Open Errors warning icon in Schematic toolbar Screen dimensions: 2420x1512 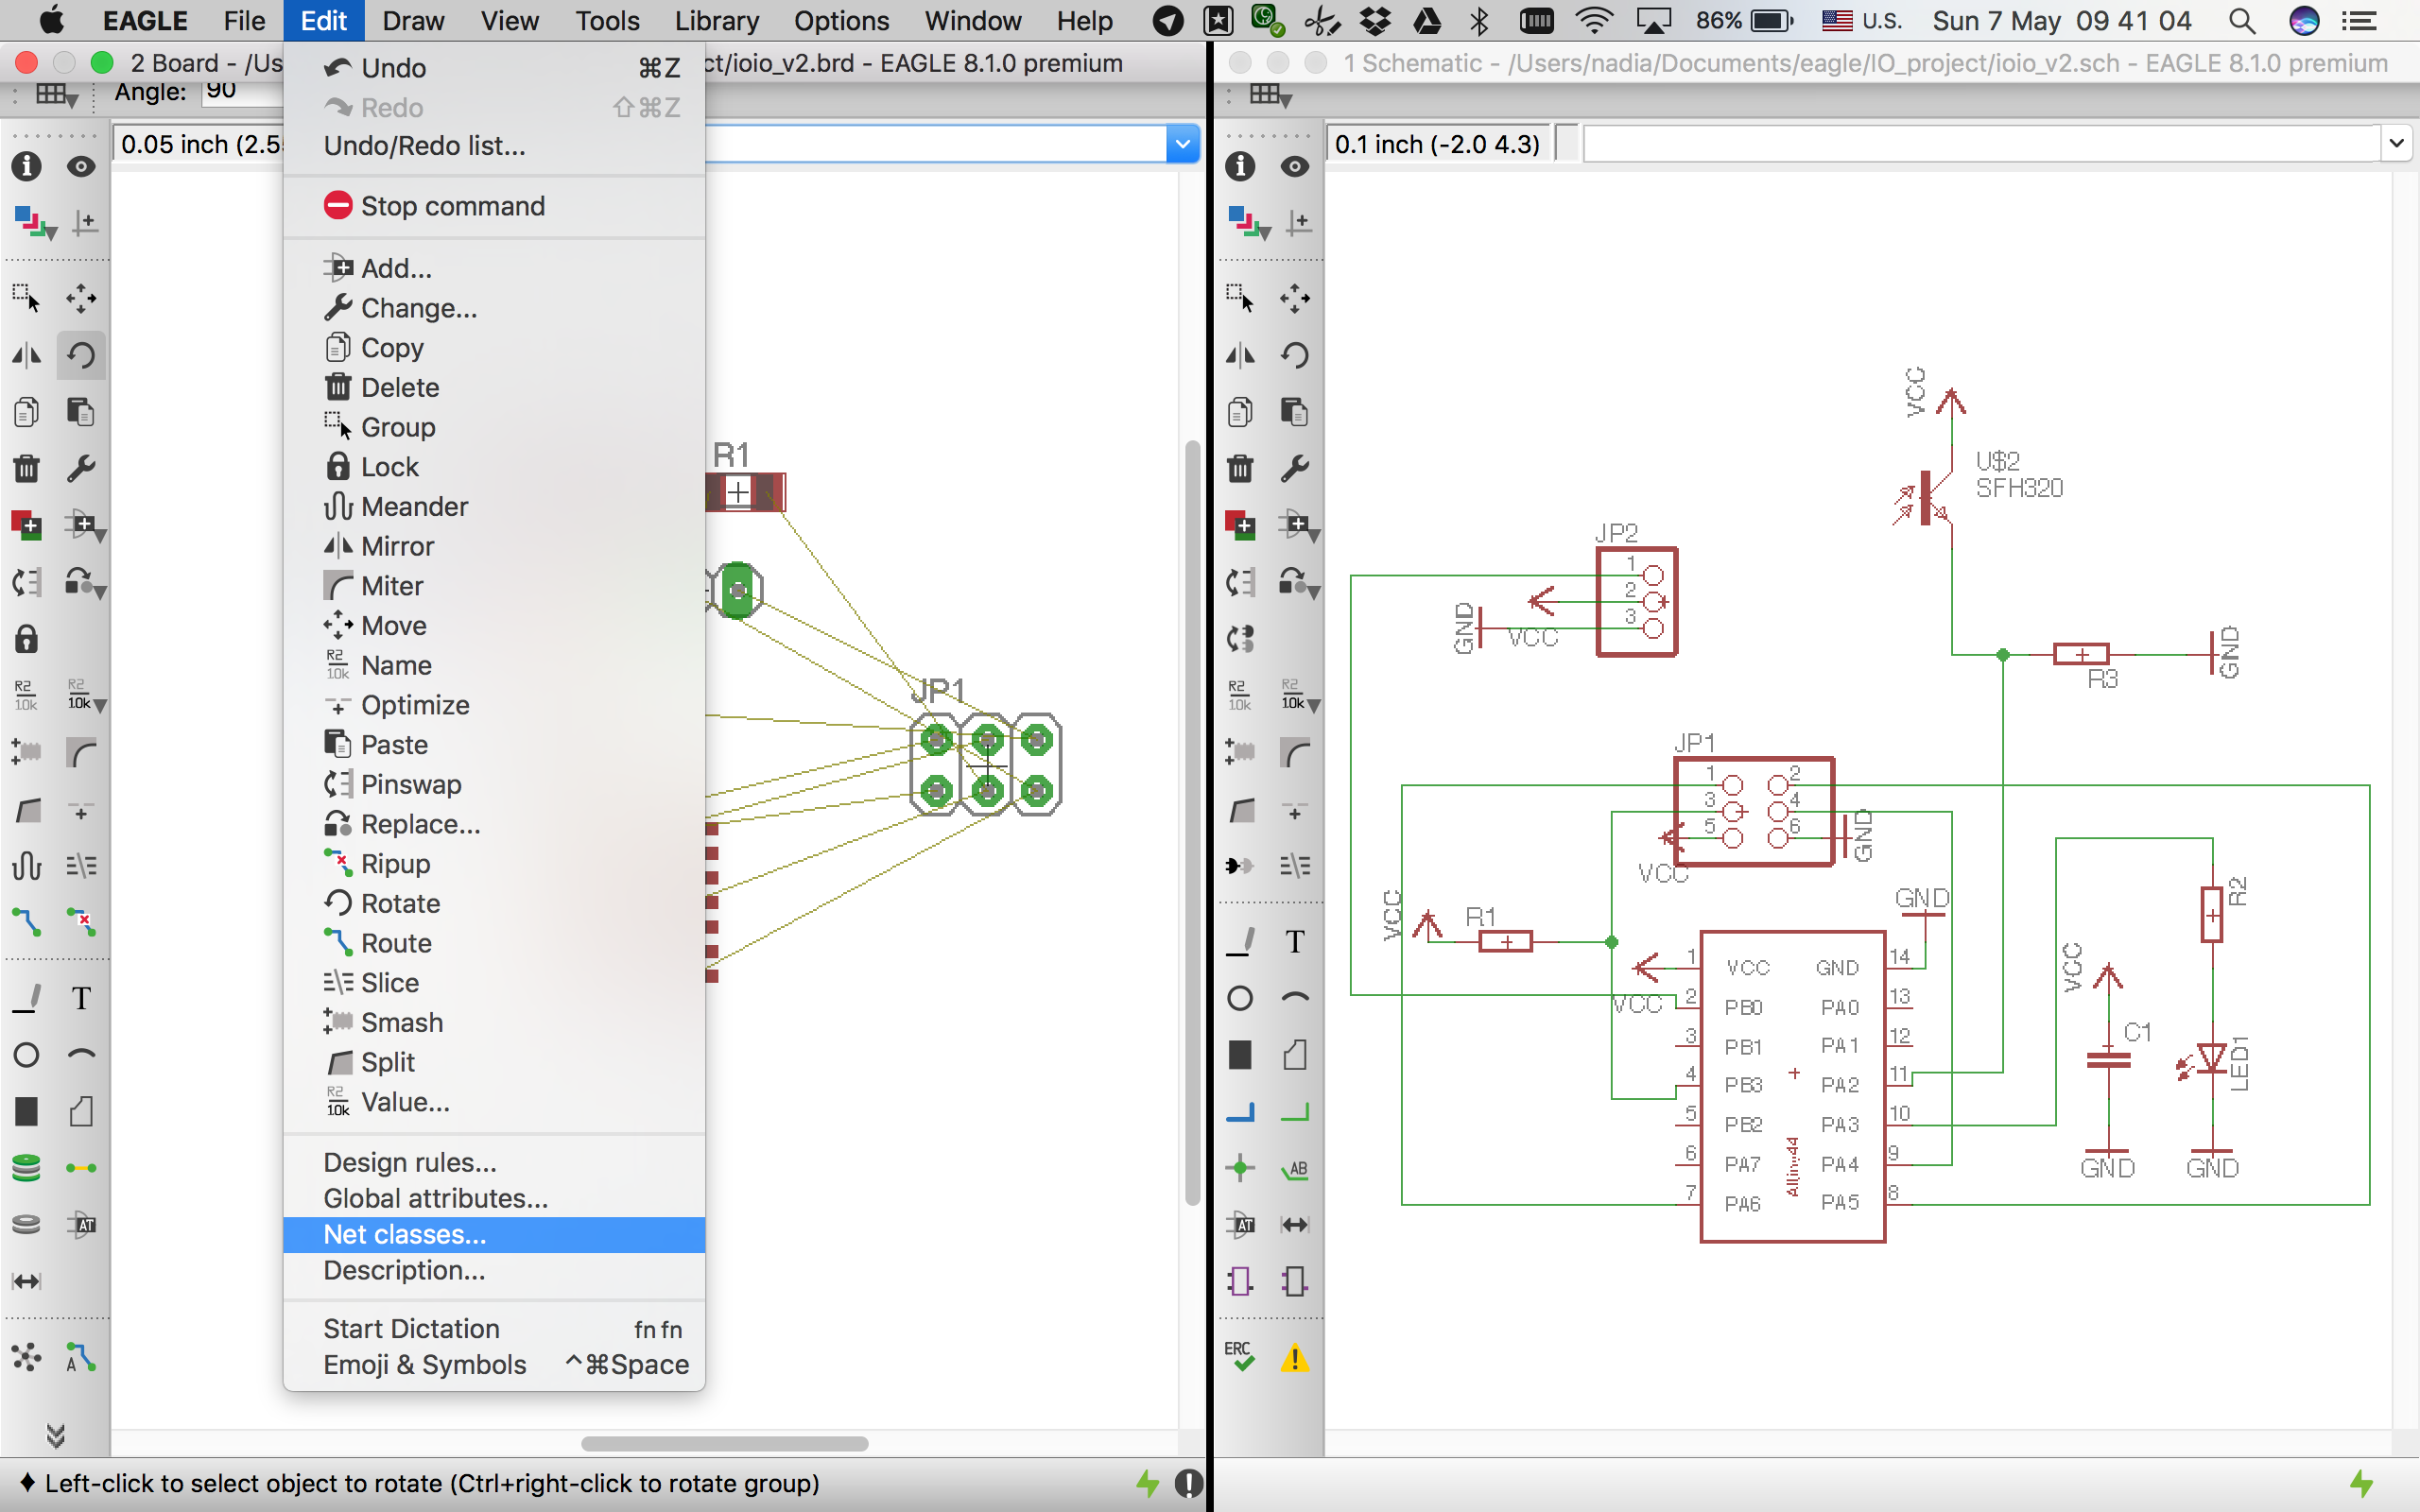pos(1294,1357)
